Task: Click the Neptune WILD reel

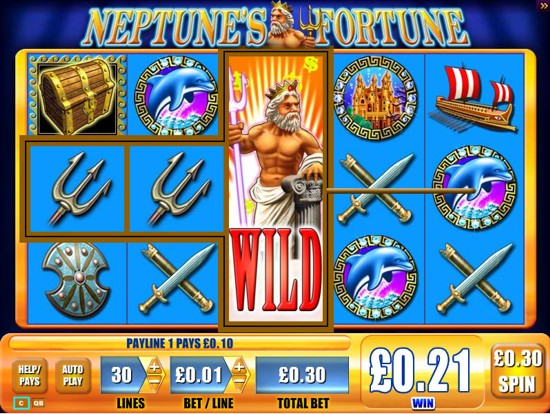Action: click(276, 189)
